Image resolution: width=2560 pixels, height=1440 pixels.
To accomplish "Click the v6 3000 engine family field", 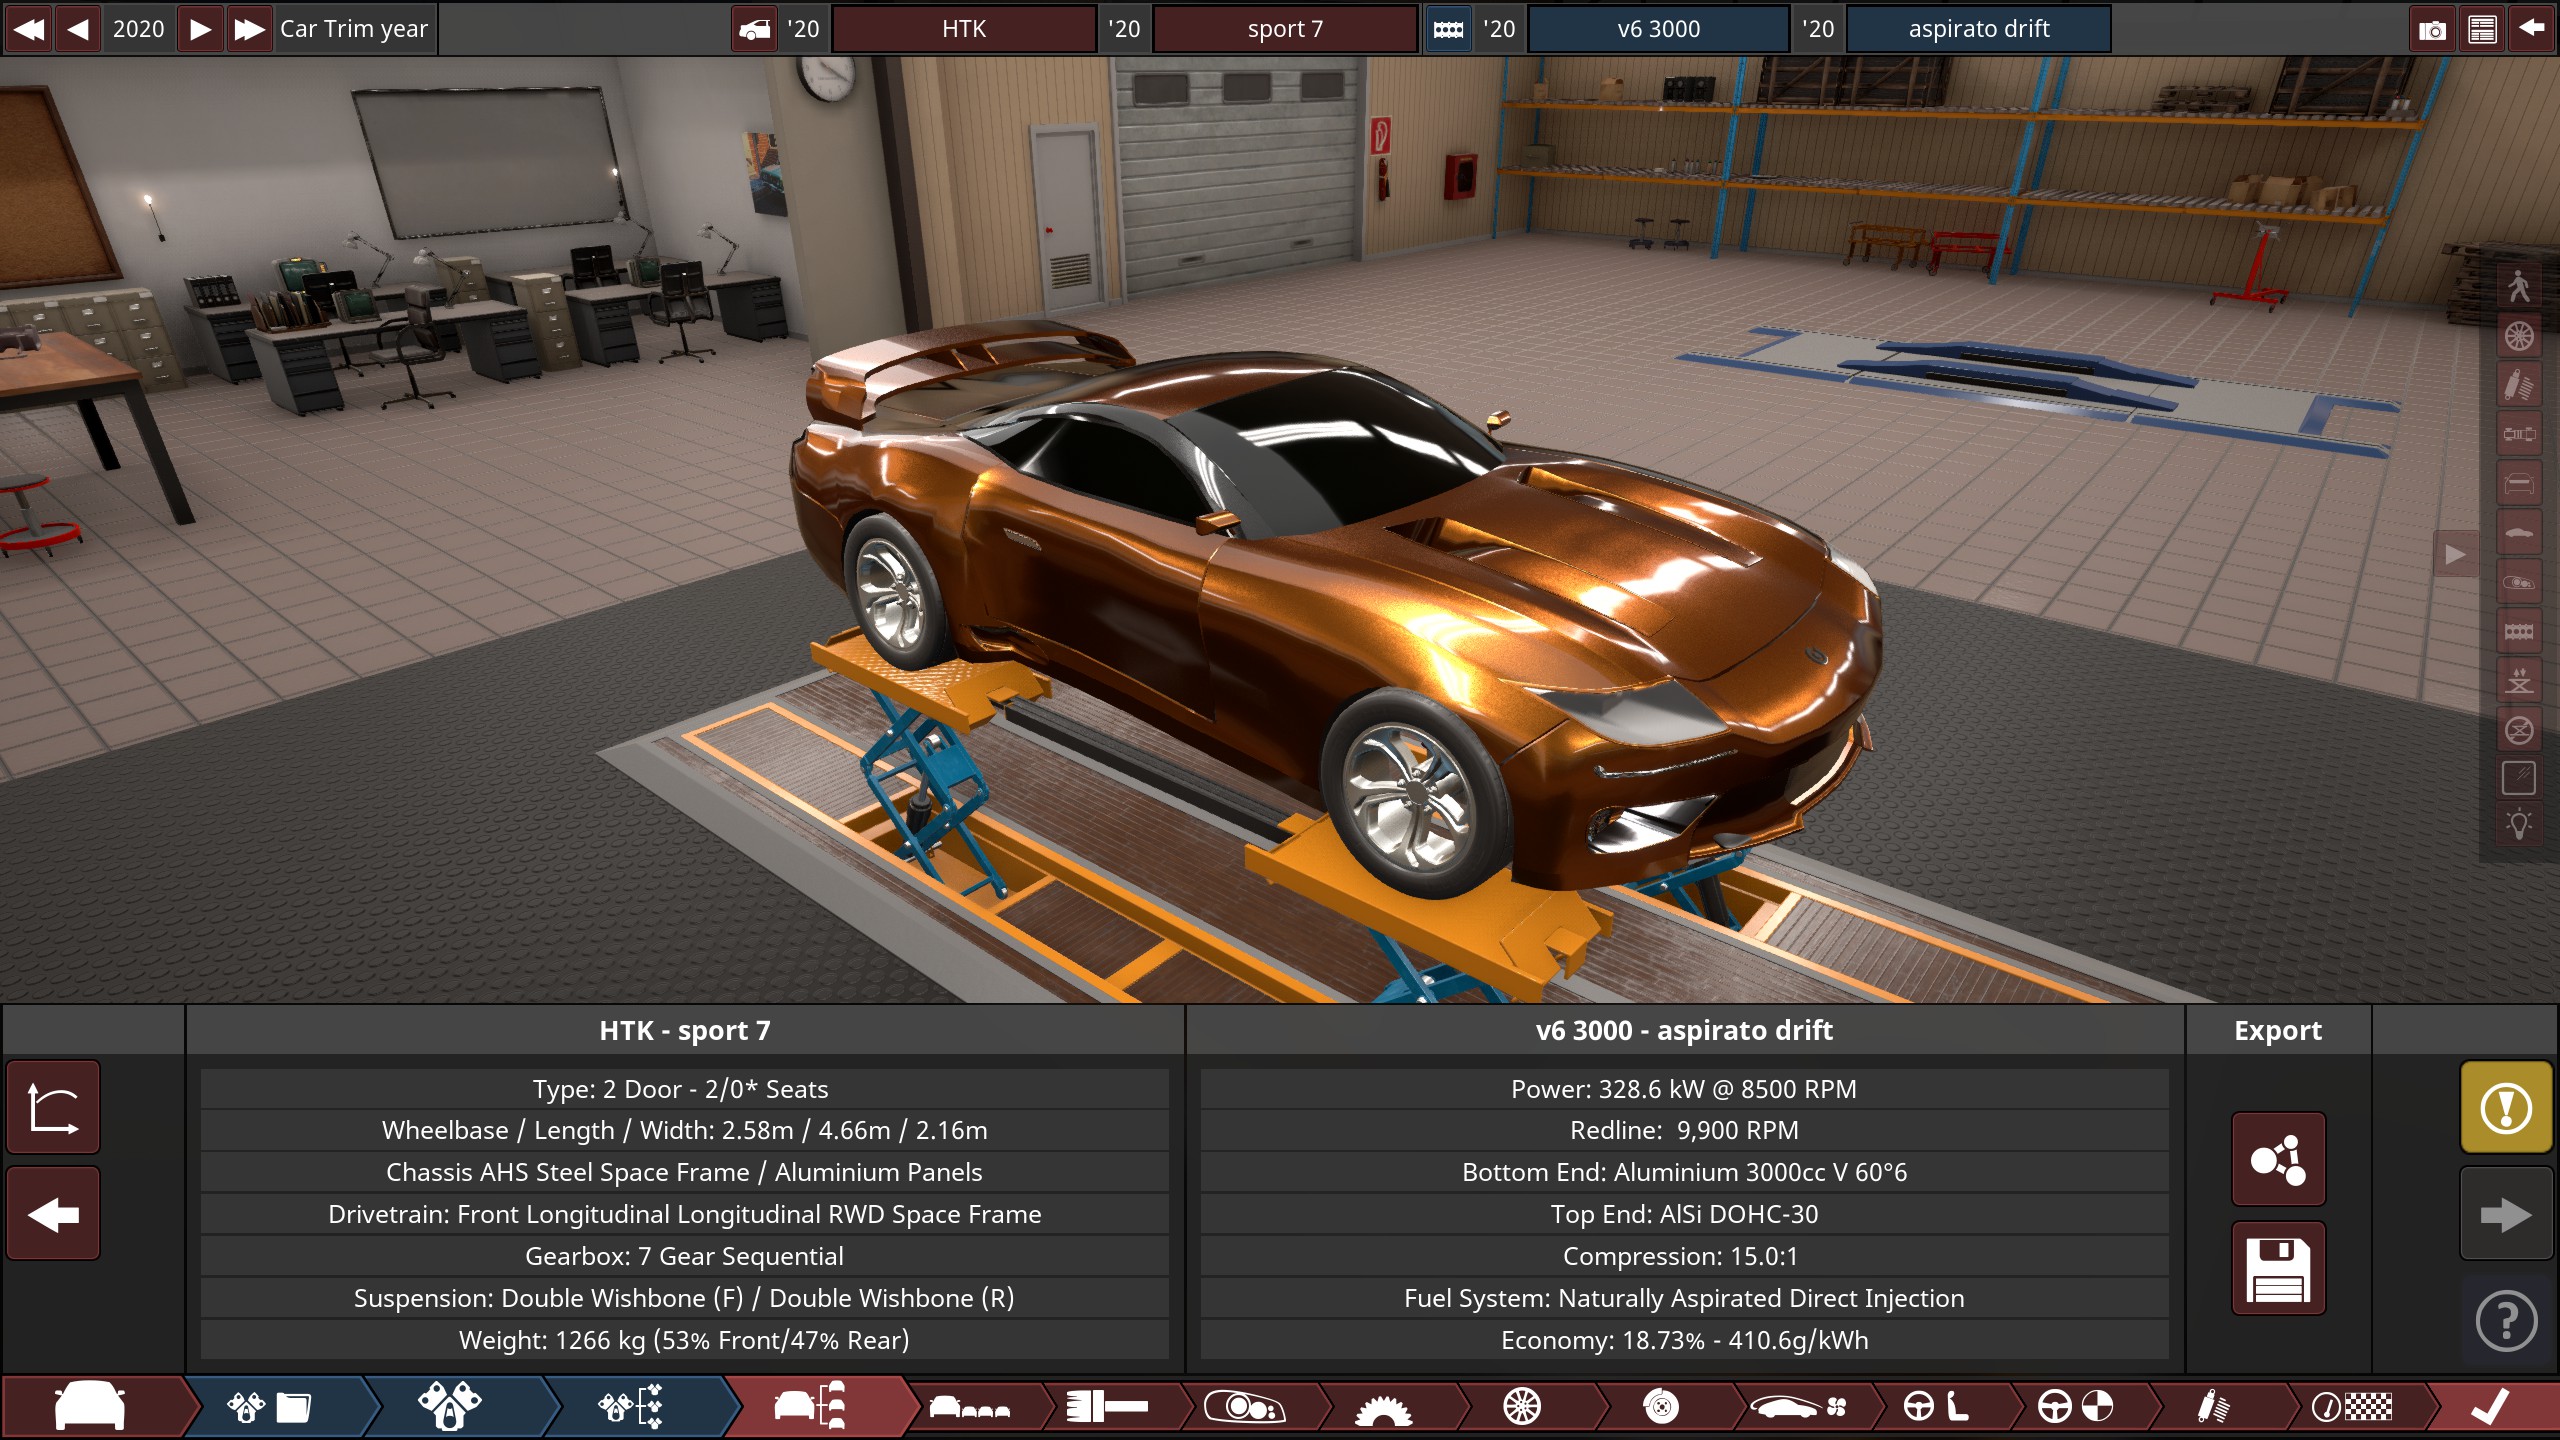I will pos(1659,29).
